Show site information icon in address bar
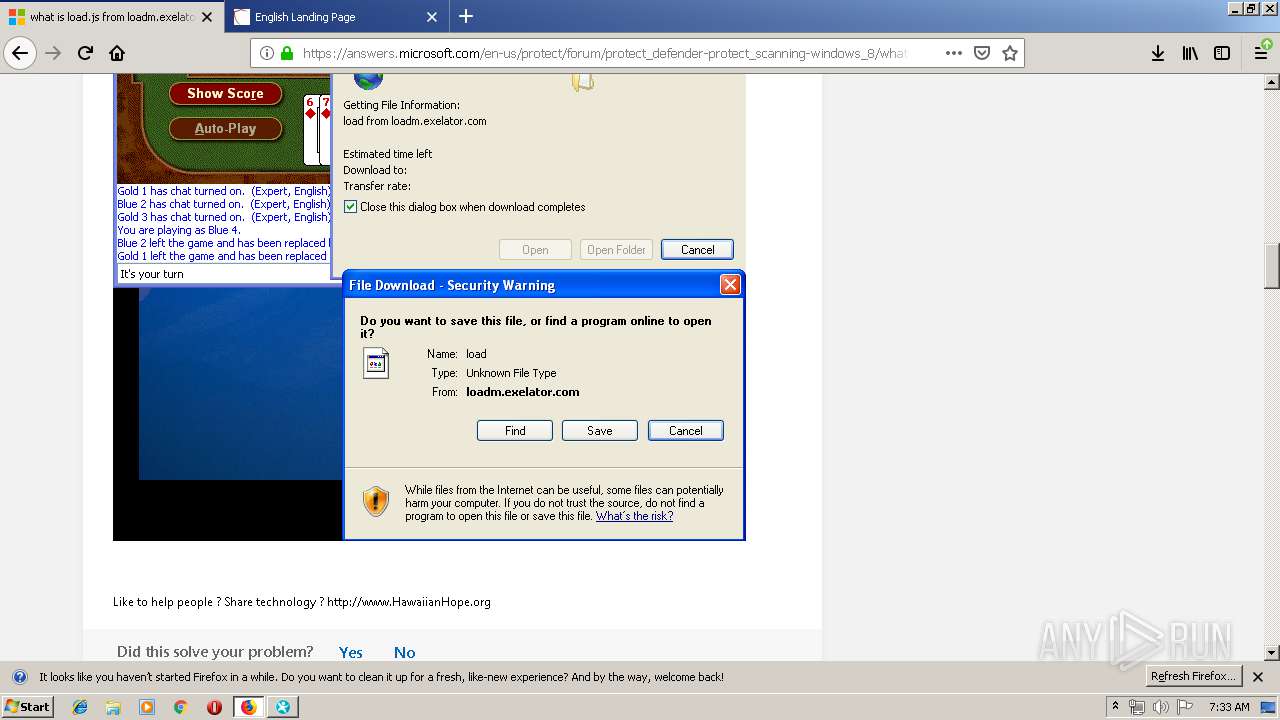The image size is (1280, 720). click(267, 53)
